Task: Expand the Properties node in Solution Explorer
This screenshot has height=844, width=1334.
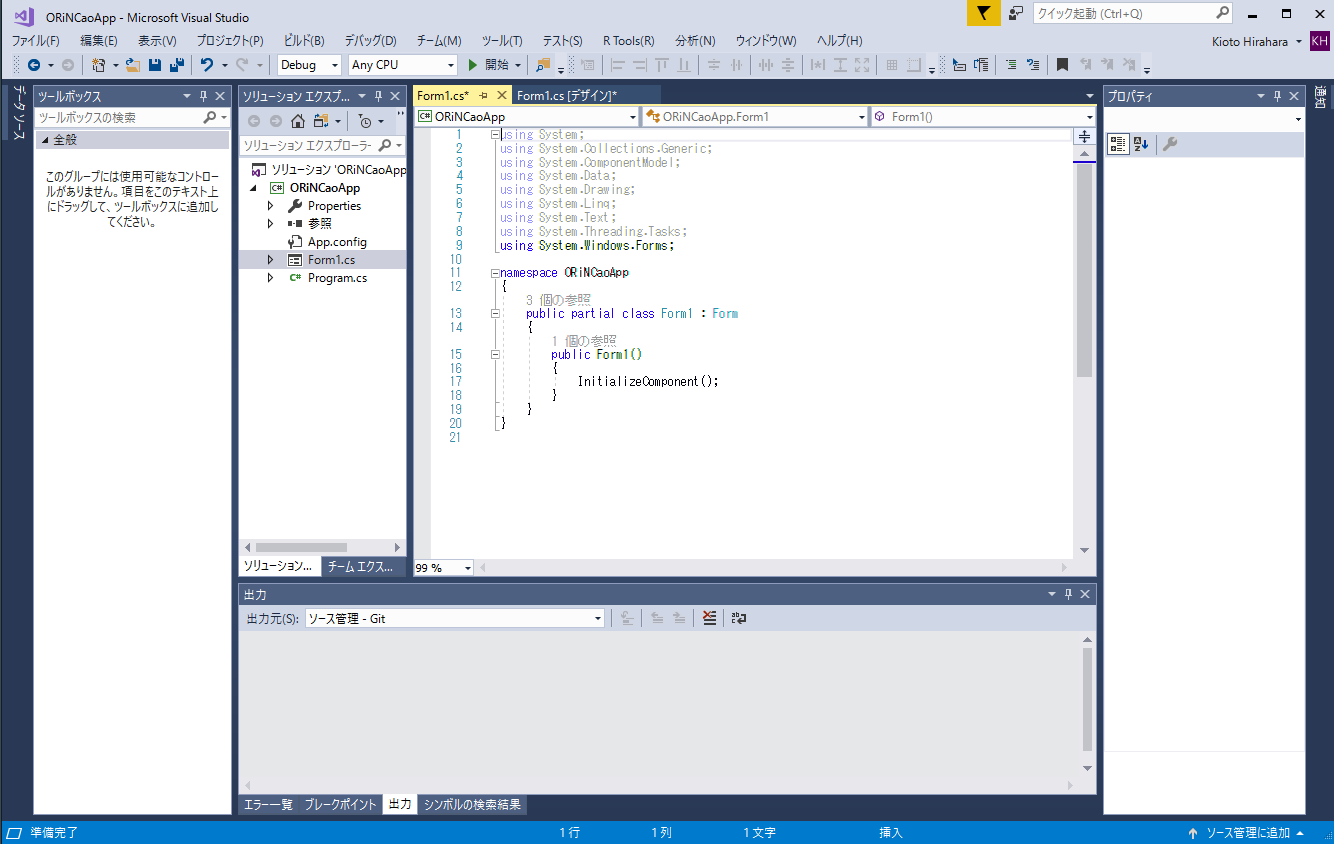Action: [x=270, y=205]
